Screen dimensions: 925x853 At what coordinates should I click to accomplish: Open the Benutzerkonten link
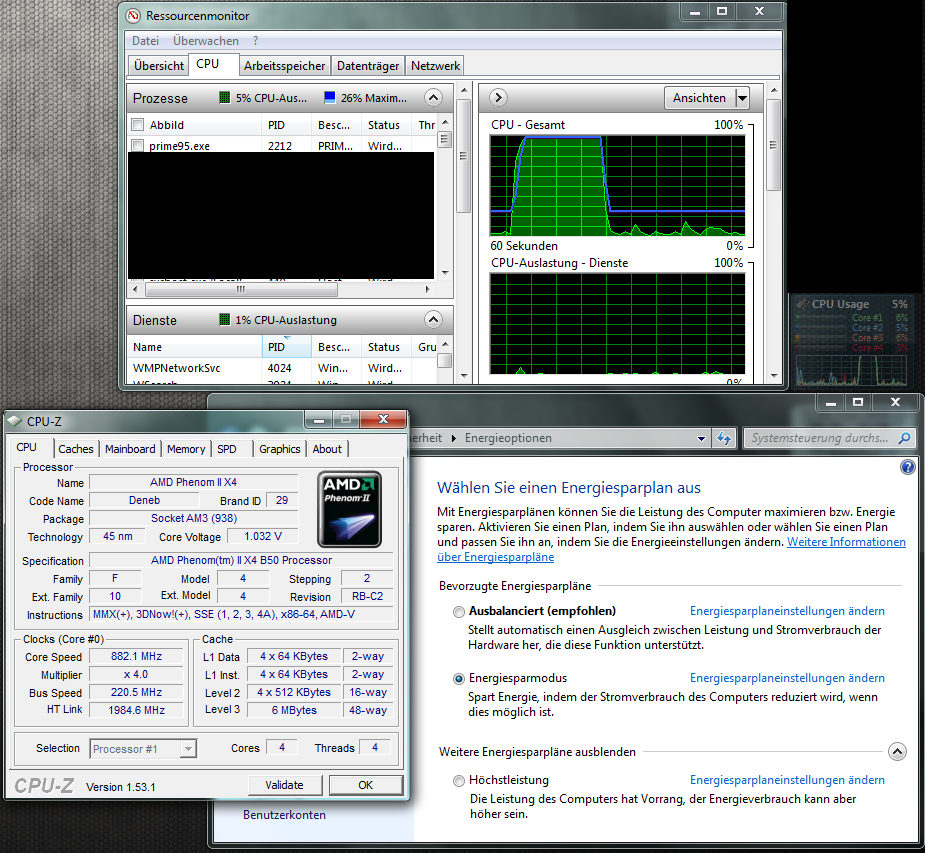(284, 815)
